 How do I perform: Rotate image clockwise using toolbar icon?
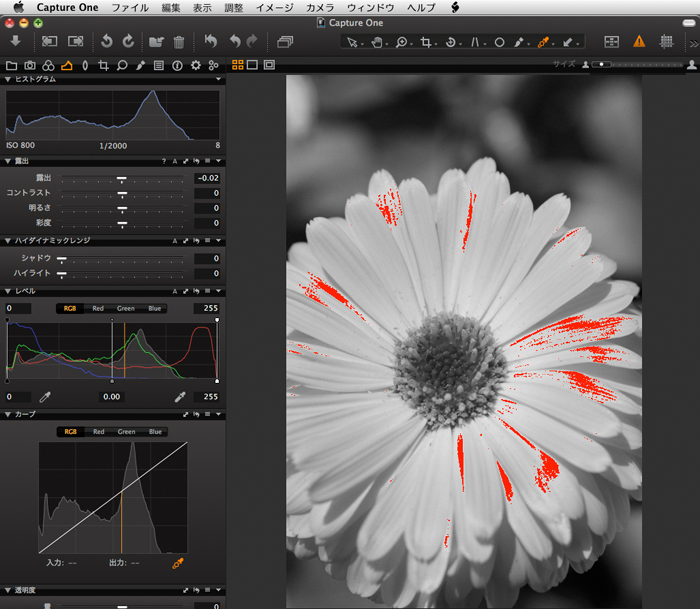tap(129, 41)
